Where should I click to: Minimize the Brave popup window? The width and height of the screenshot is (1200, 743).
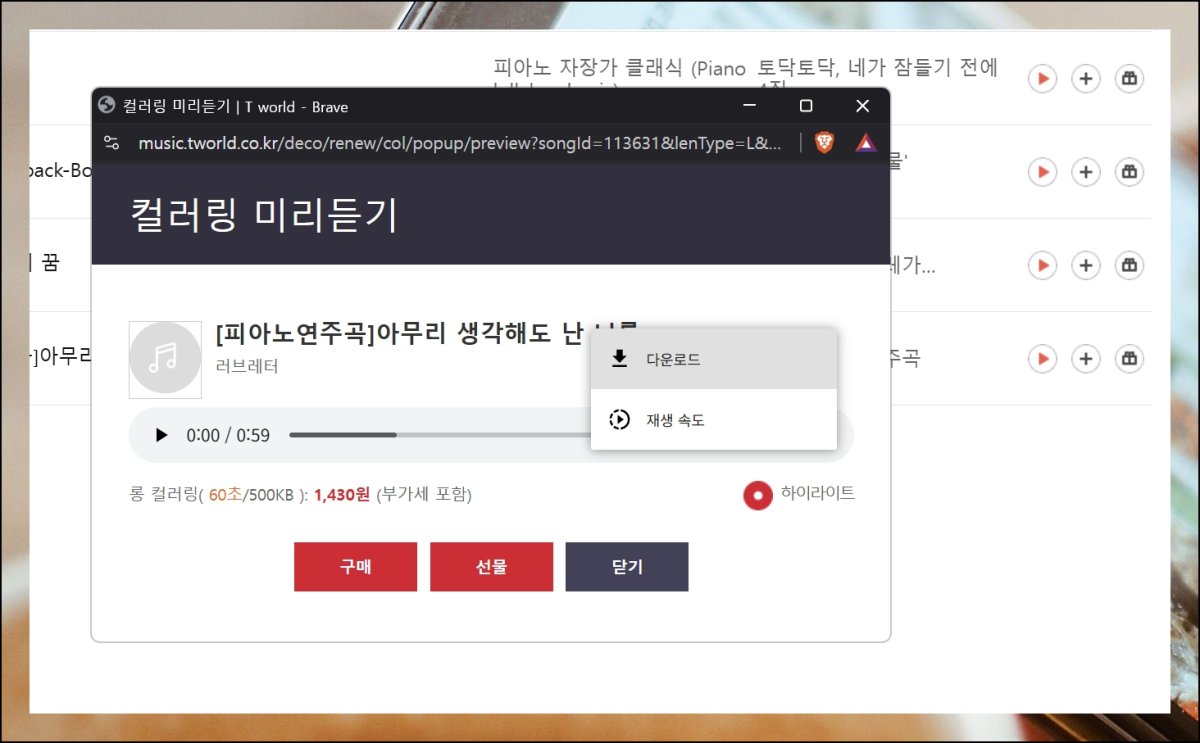[x=751, y=106]
